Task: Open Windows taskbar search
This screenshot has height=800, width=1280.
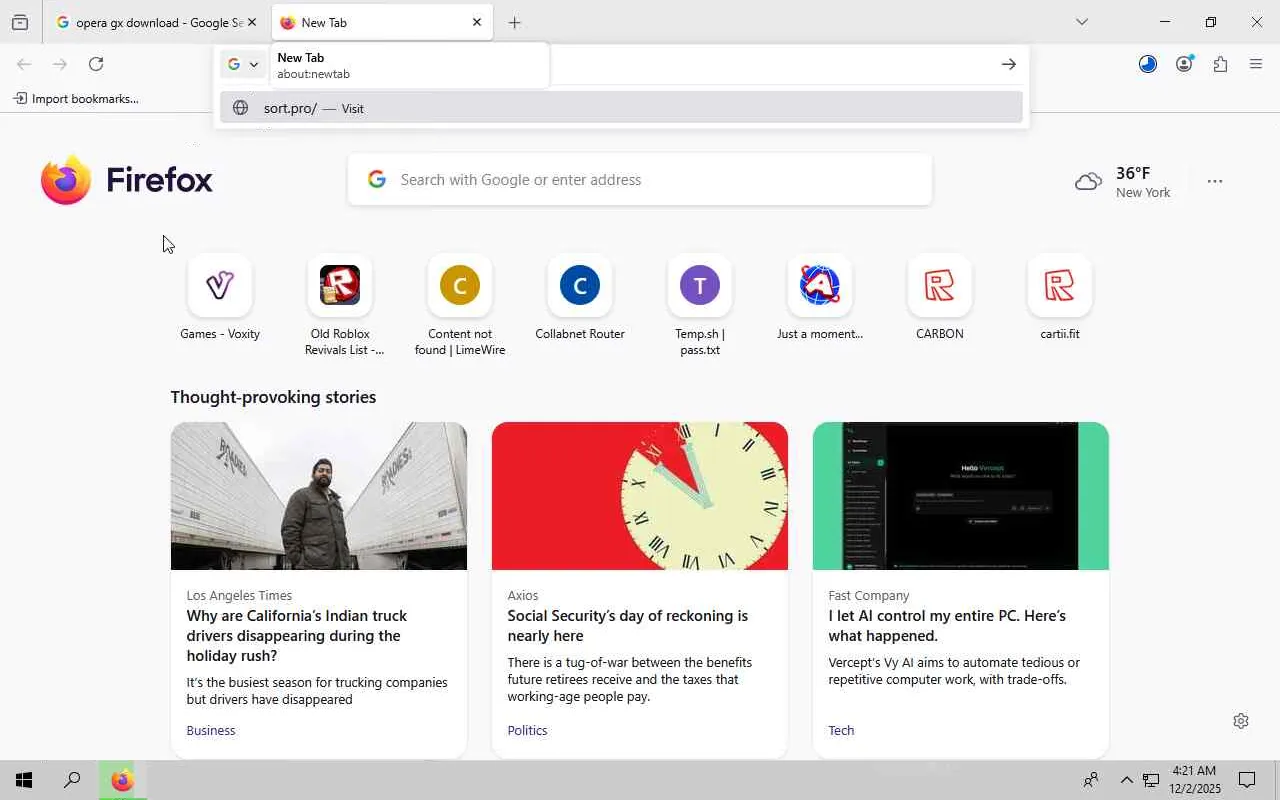Action: pos(72,780)
